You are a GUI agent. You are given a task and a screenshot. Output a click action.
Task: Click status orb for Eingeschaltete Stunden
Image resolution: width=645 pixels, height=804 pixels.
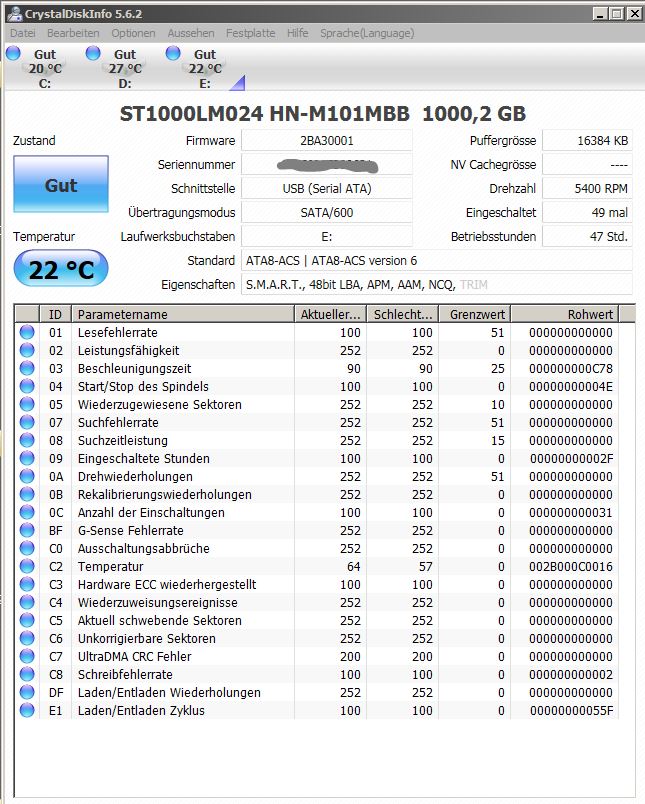pyautogui.click(x=27, y=458)
